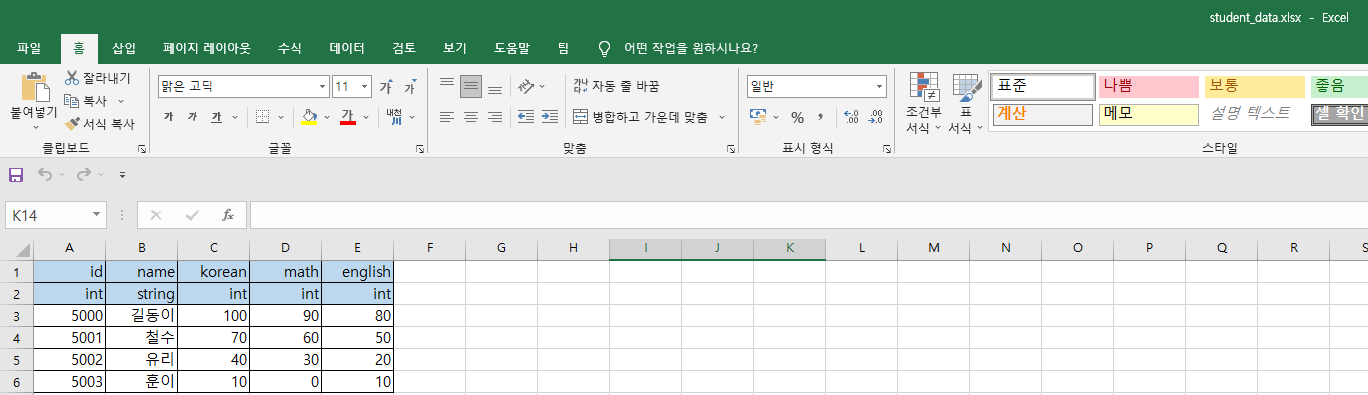Click the Insert Function fx icon
This screenshot has width=1368, height=395.
tap(228, 215)
